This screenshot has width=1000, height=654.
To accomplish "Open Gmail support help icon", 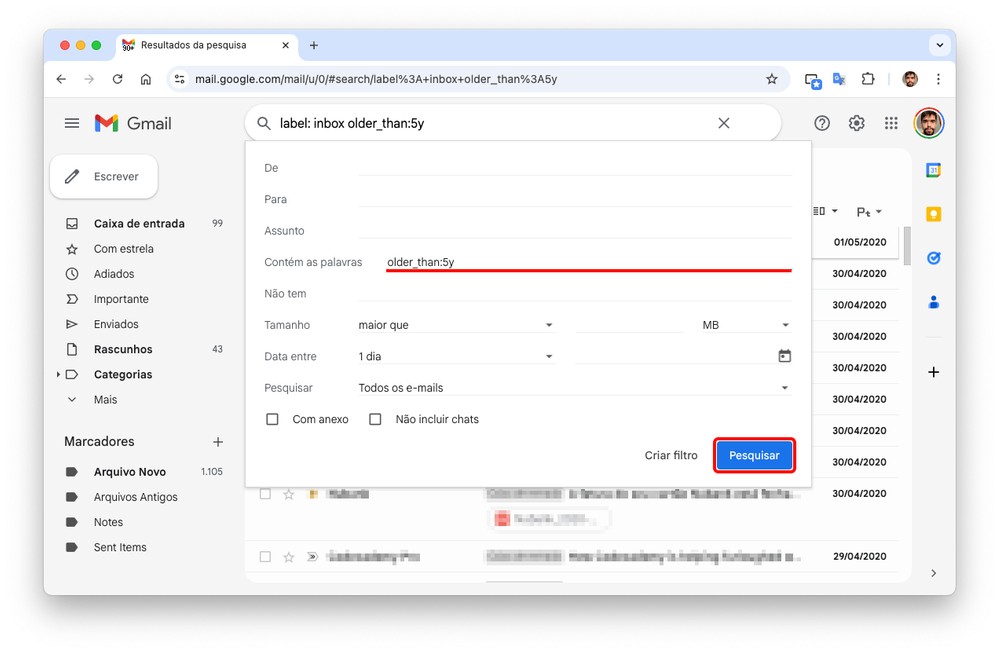I will 822,123.
